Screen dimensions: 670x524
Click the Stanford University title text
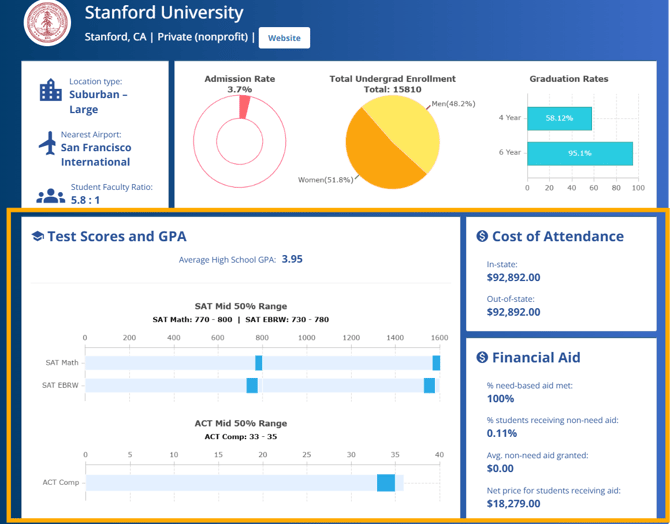[x=164, y=13]
